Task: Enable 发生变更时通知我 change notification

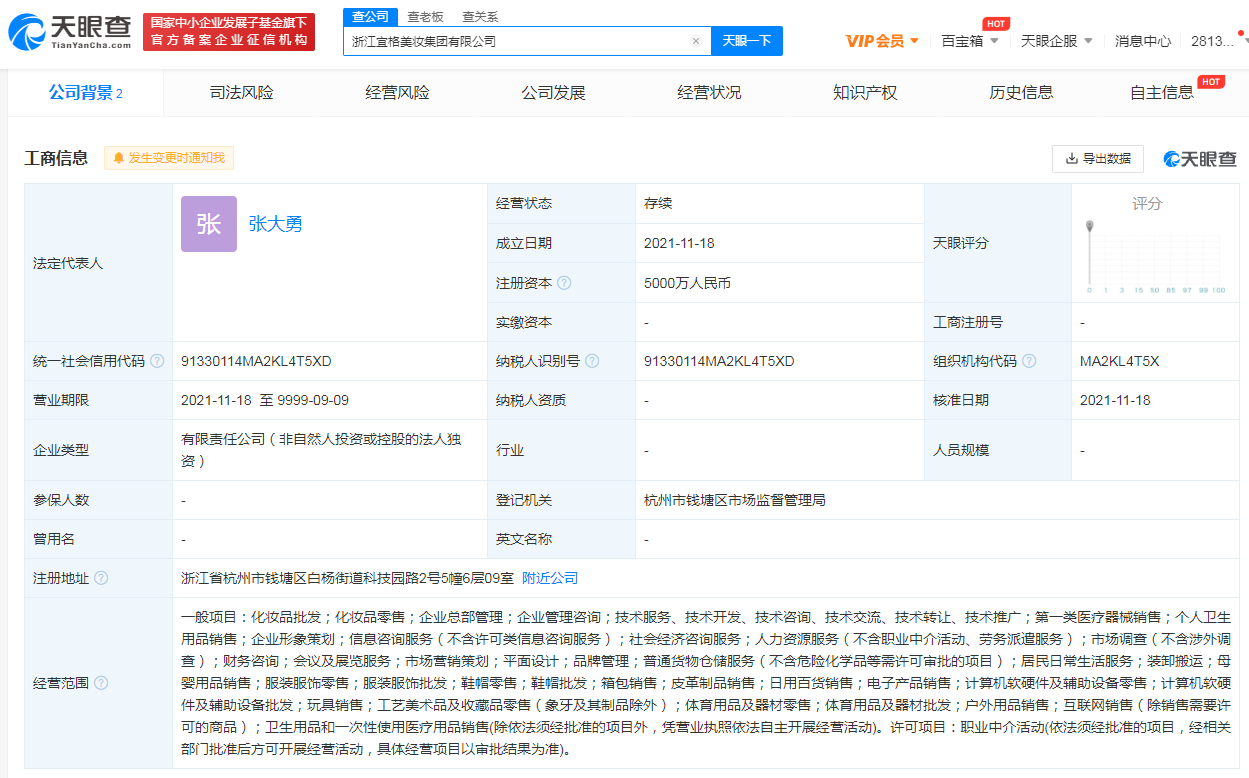Action: tap(169, 158)
